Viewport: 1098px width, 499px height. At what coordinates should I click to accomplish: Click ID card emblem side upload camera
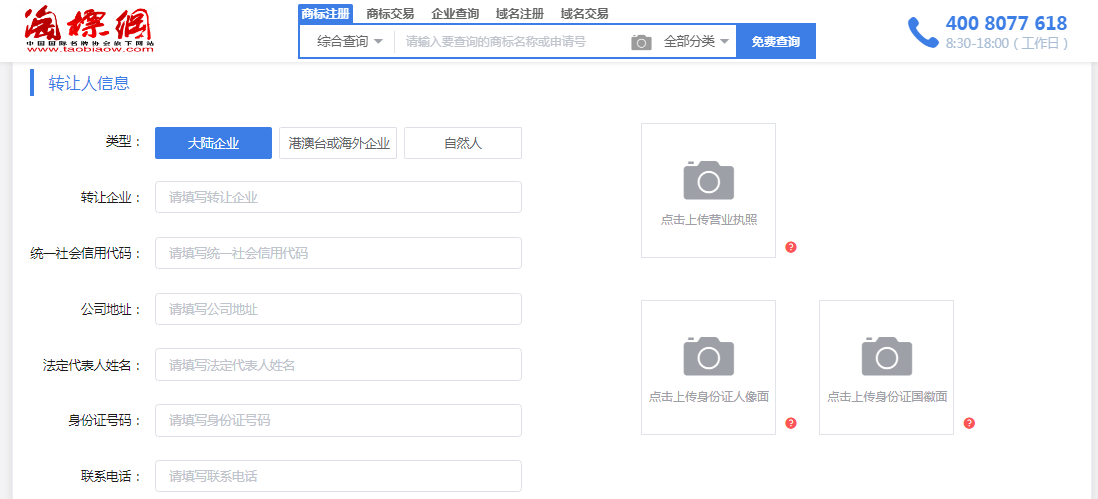pos(886,356)
